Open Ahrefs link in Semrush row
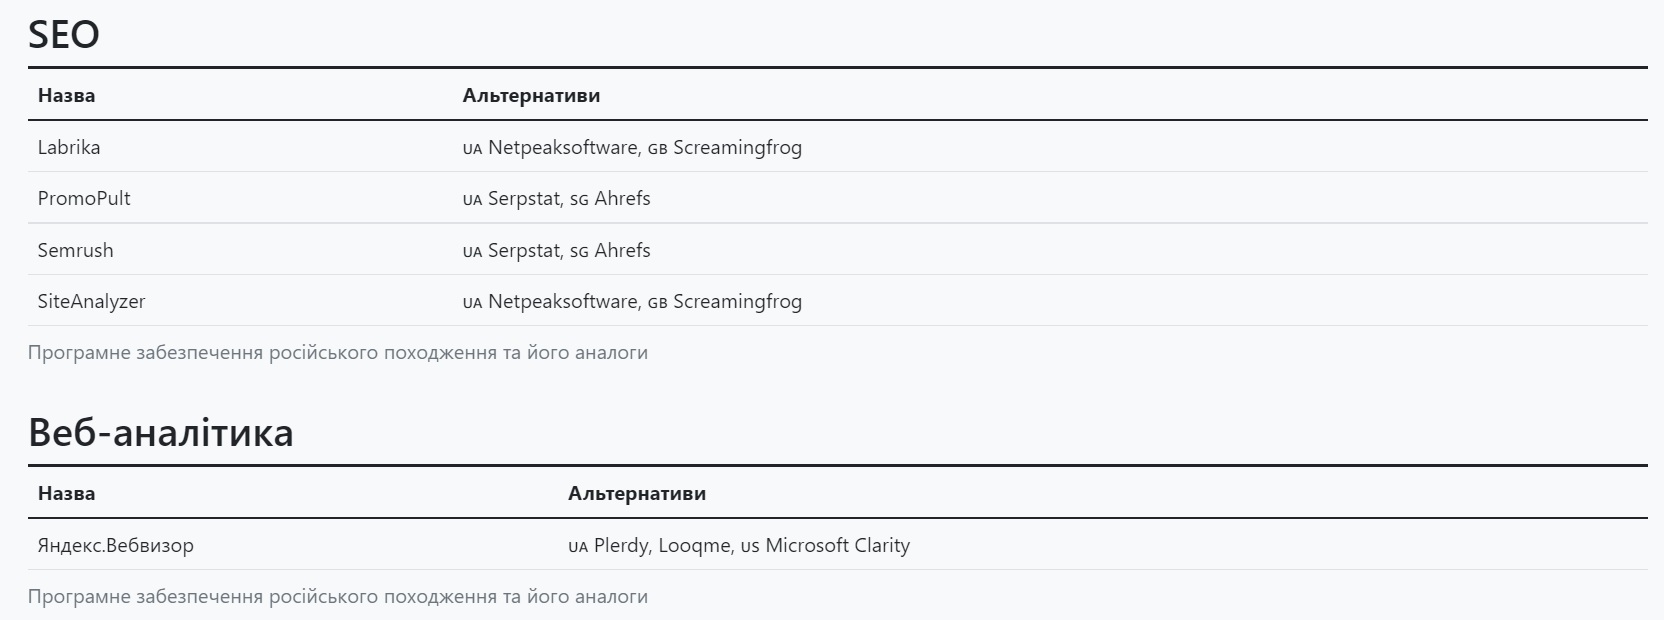Viewport: 1664px width, 620px height. pyautogui.click(x=622, y=250)
